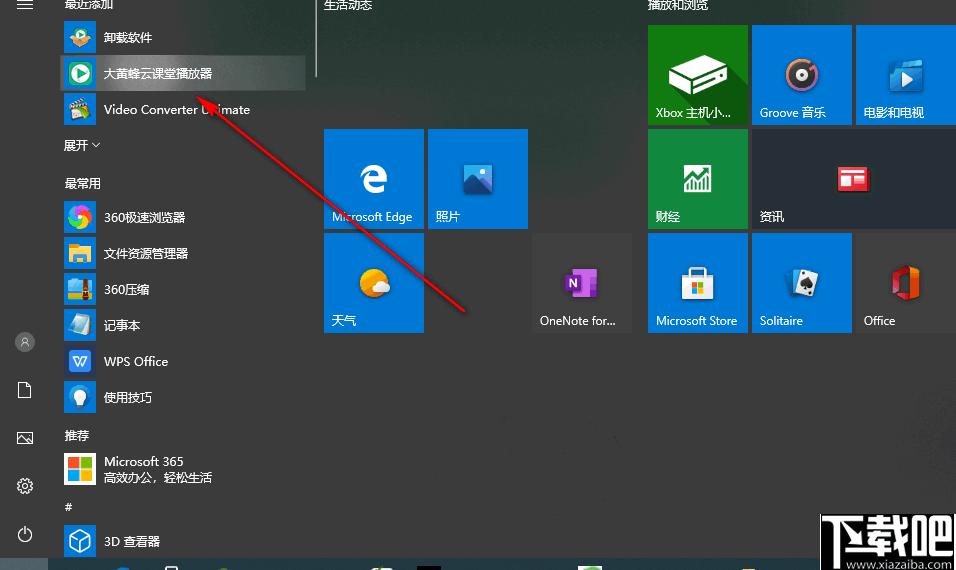Click the # alphabet index header
This screenshot has height=570, width=956.
68,507
